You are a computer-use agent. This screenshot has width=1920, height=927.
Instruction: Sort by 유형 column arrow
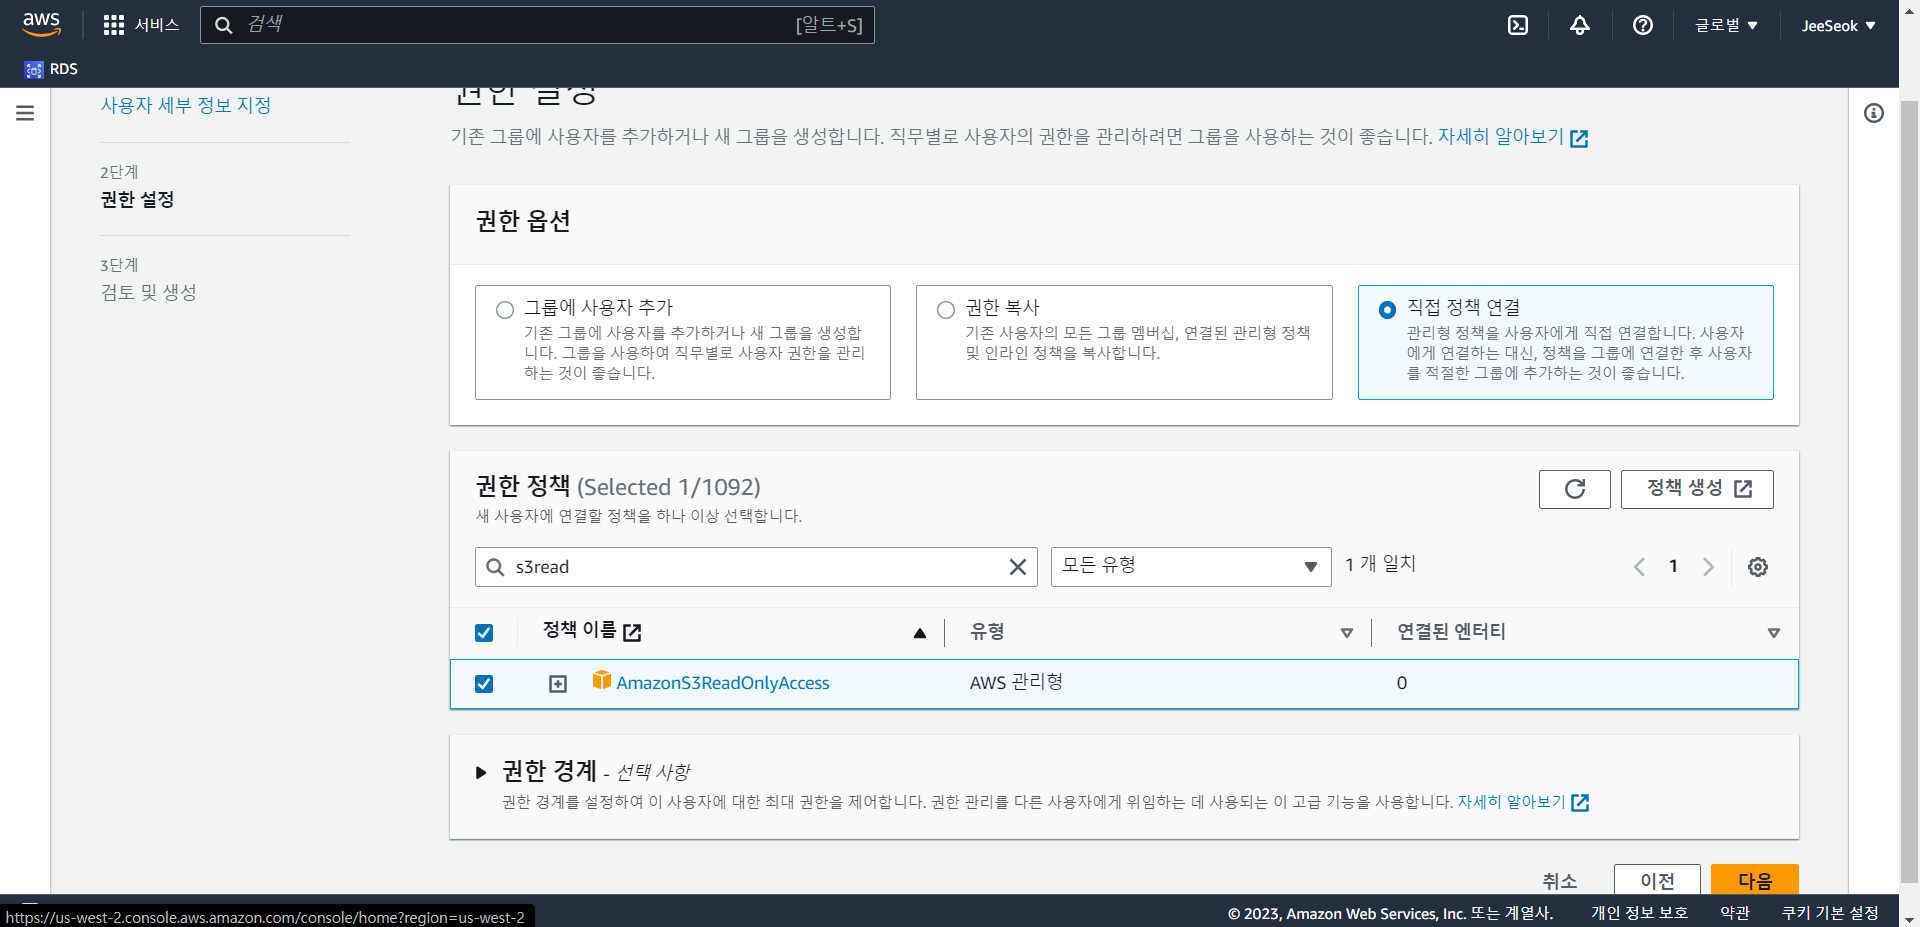(1347, 633)
